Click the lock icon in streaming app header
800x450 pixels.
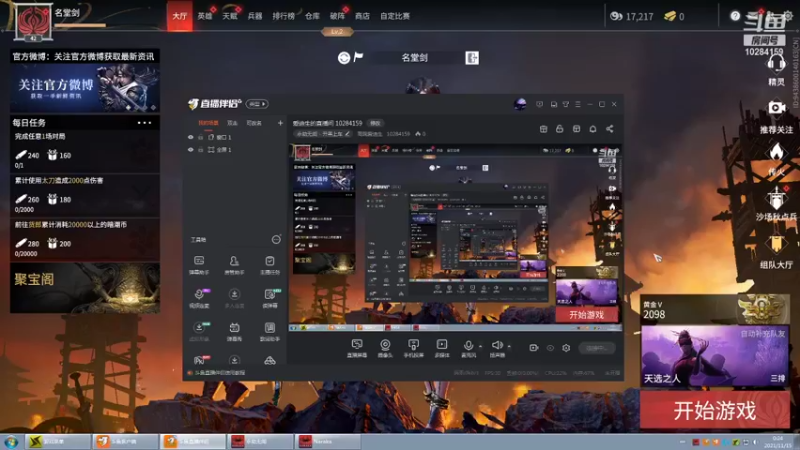(x=560, y=129)
